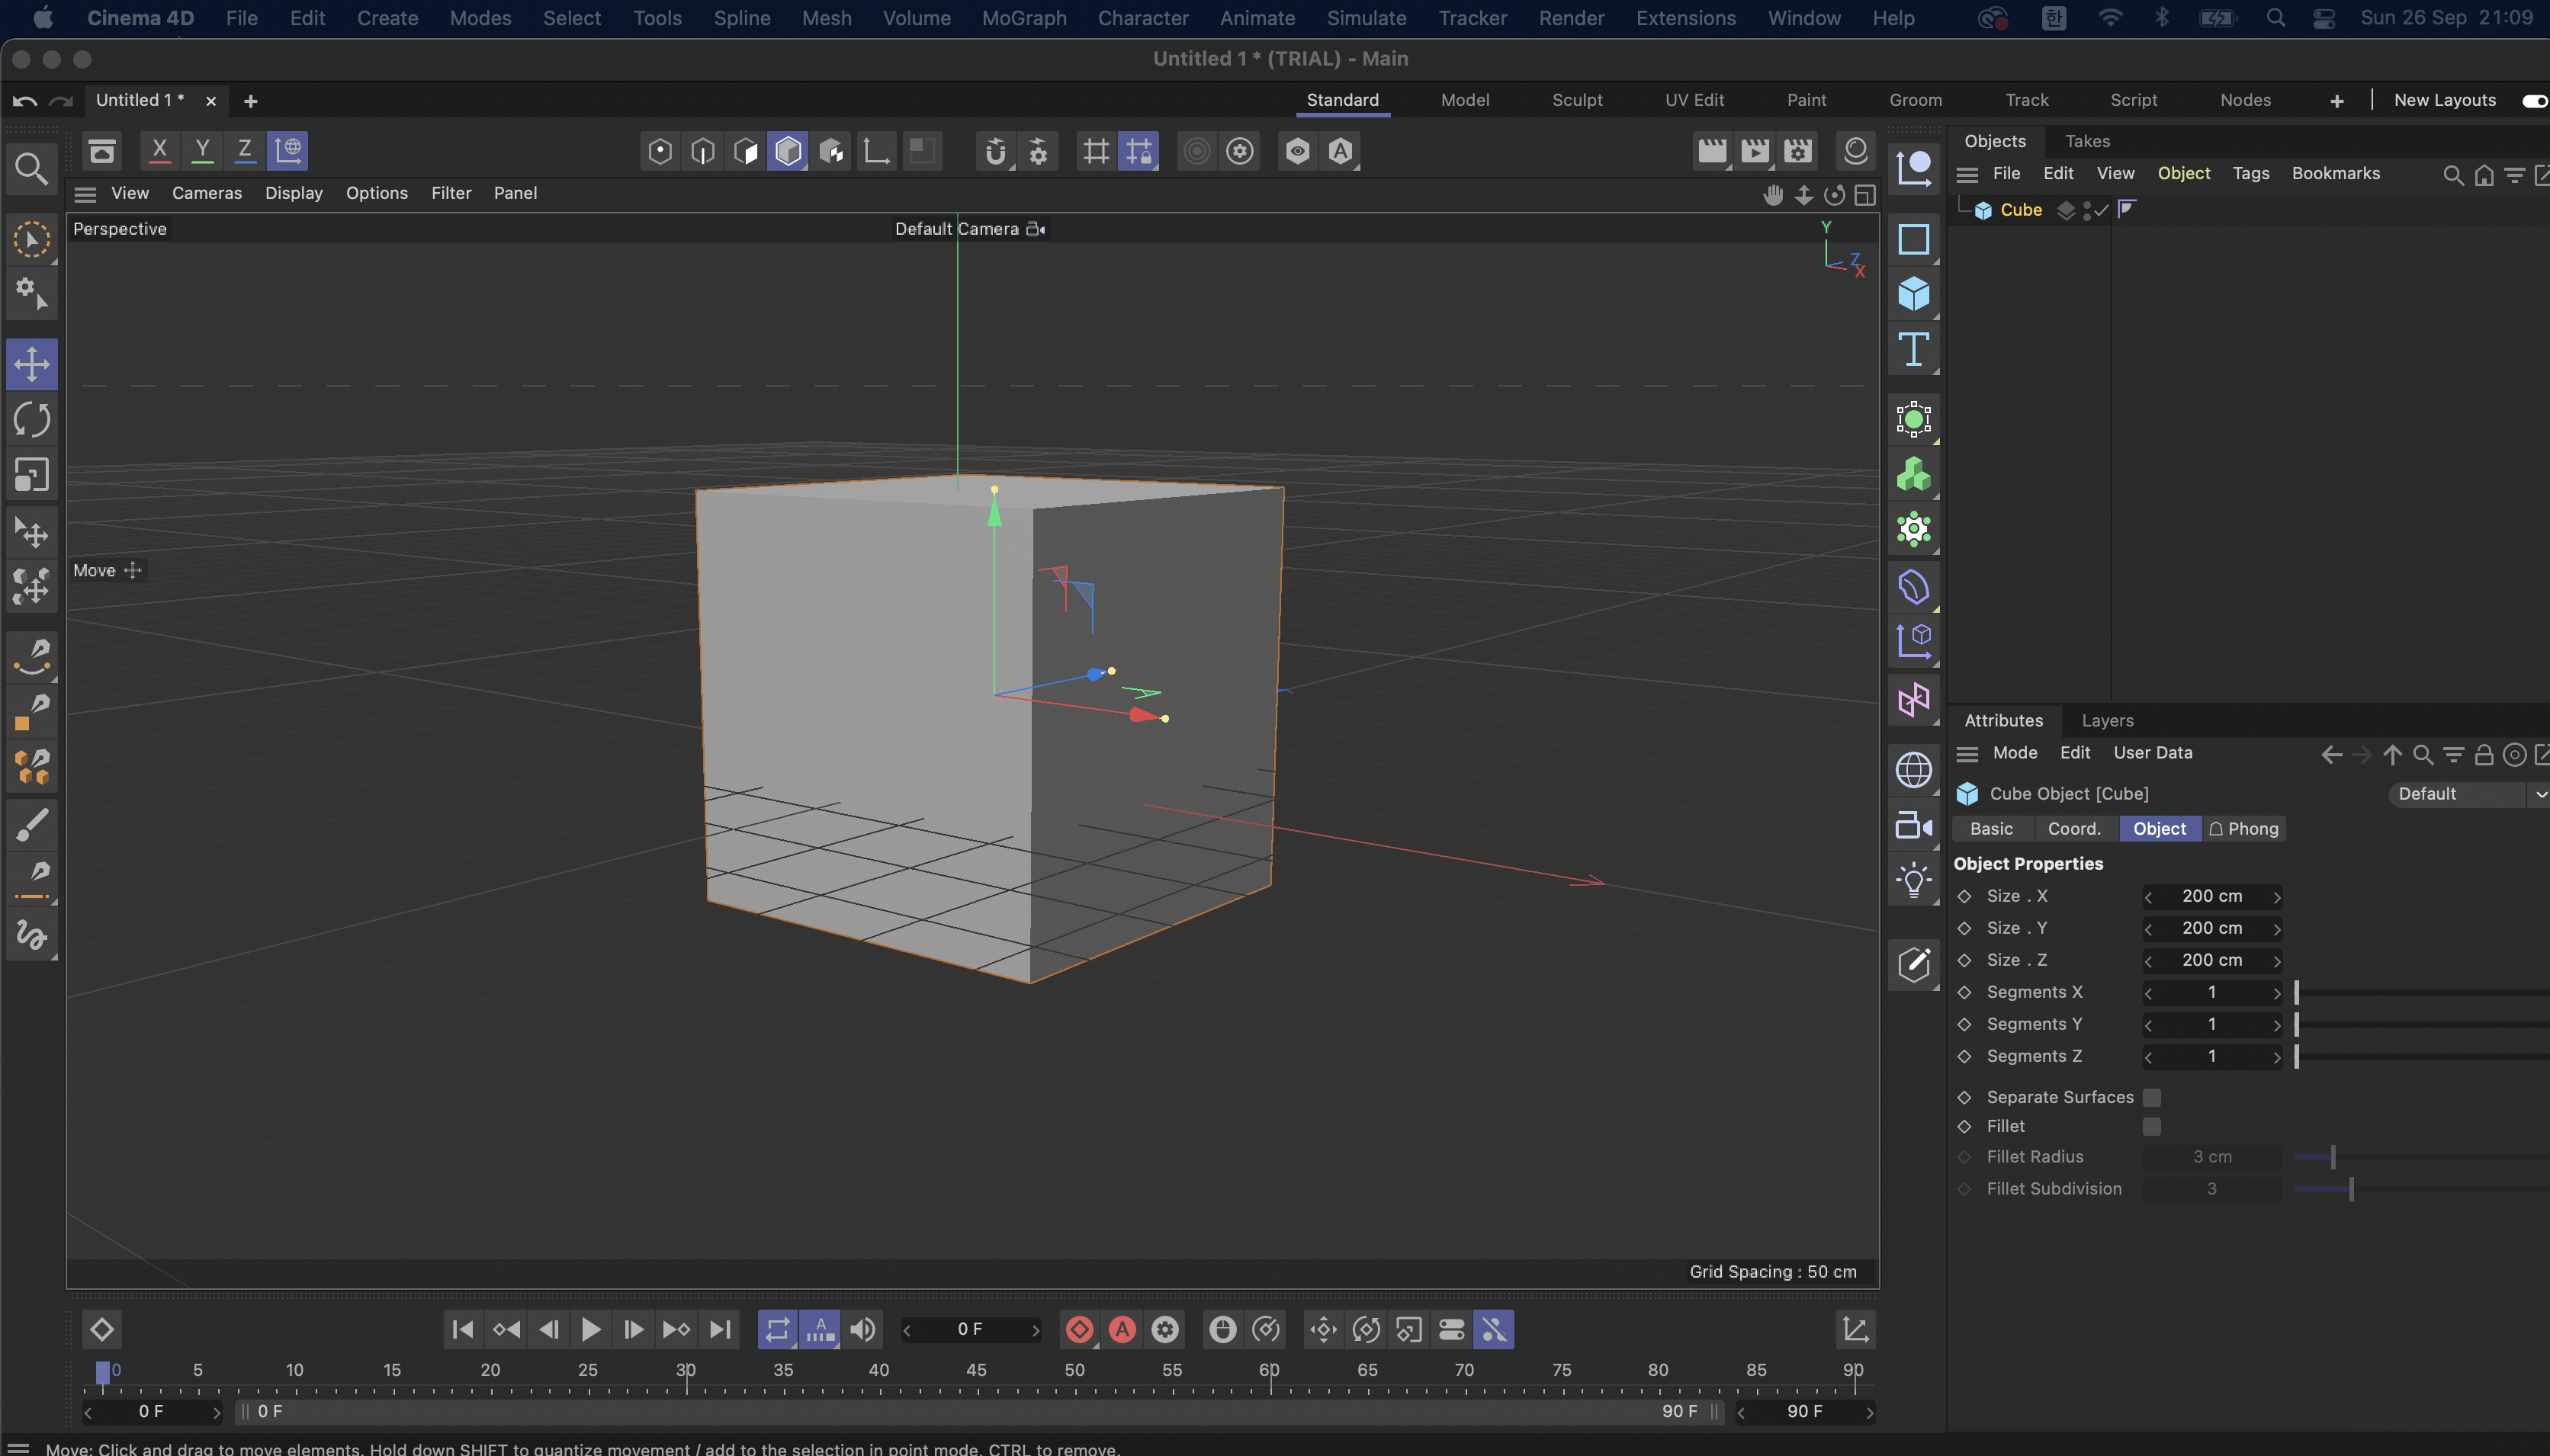
Task: Open the Objects manager hamburger menu
Action: (1967, 175)
